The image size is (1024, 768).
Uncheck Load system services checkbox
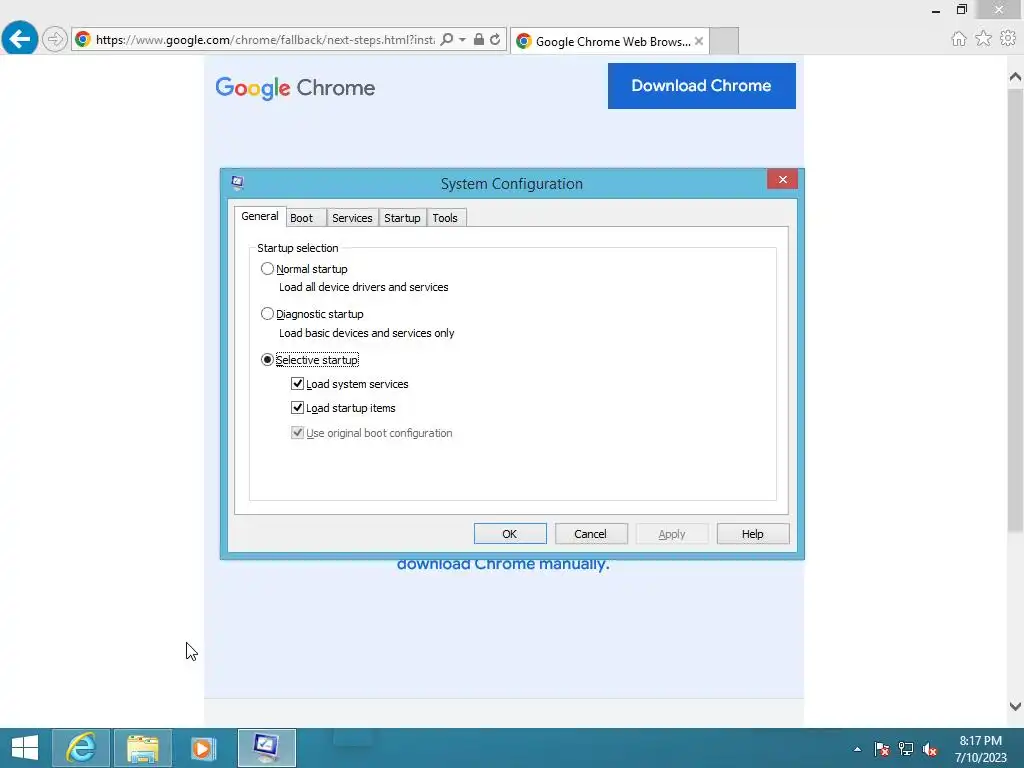(297, 383)
